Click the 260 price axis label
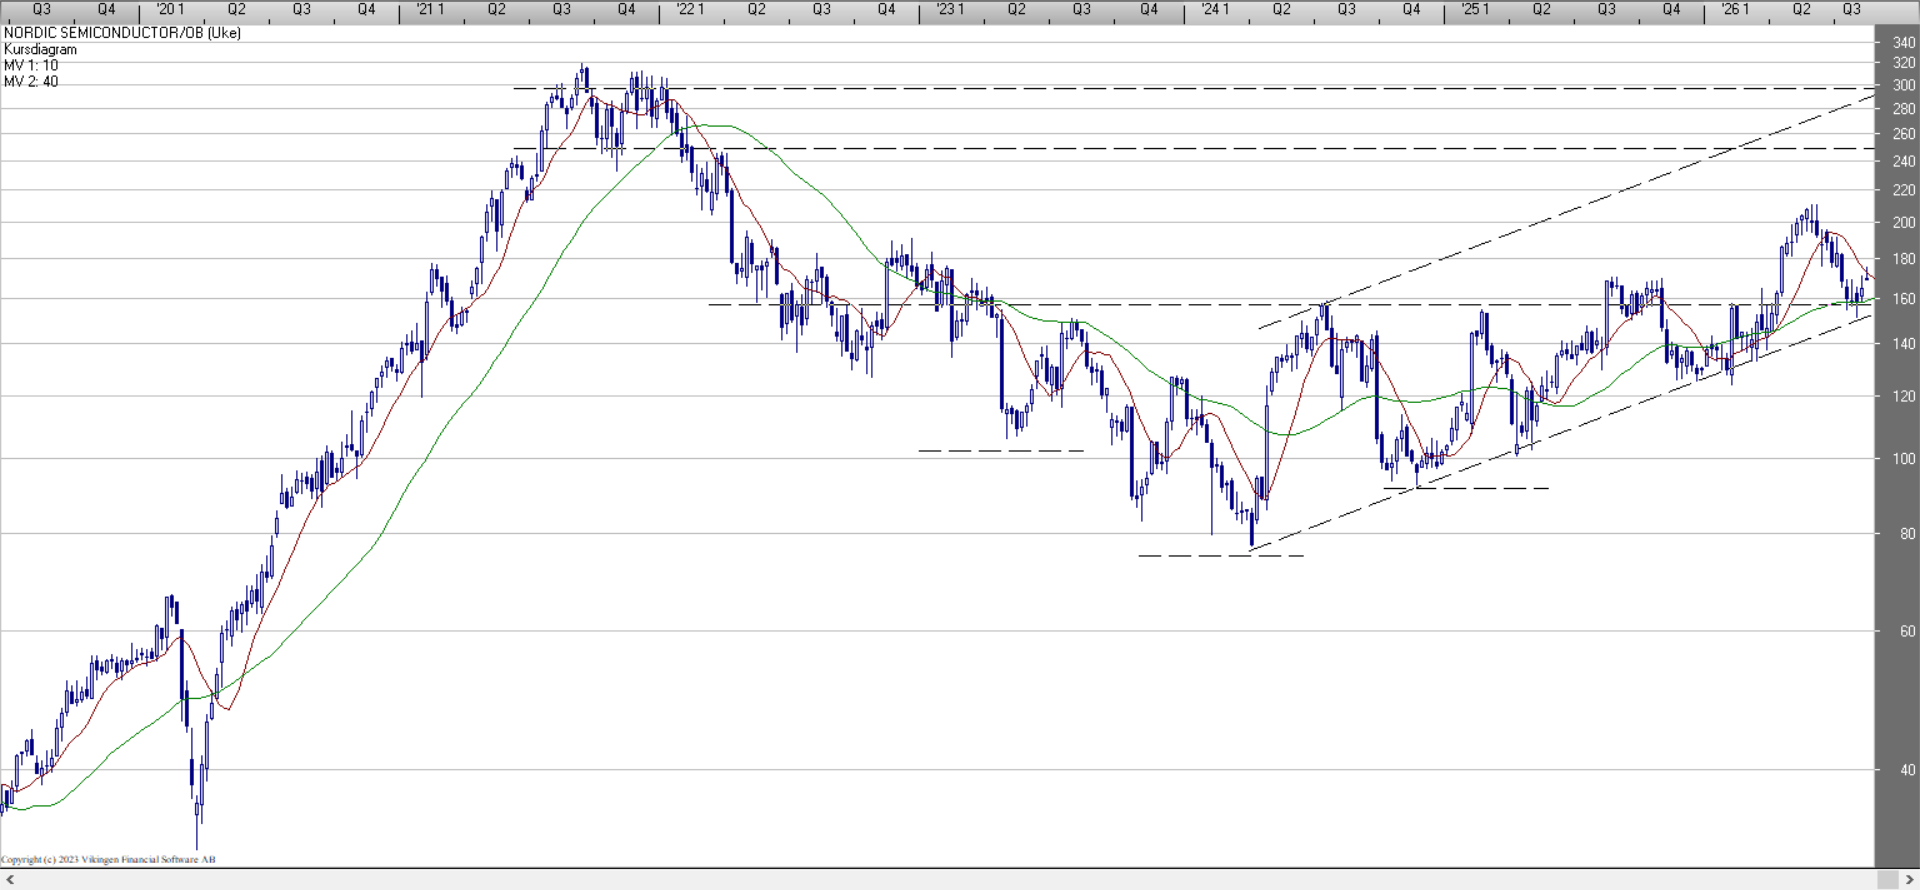This screenshot has width=1920, height=890. [1903, 134]
